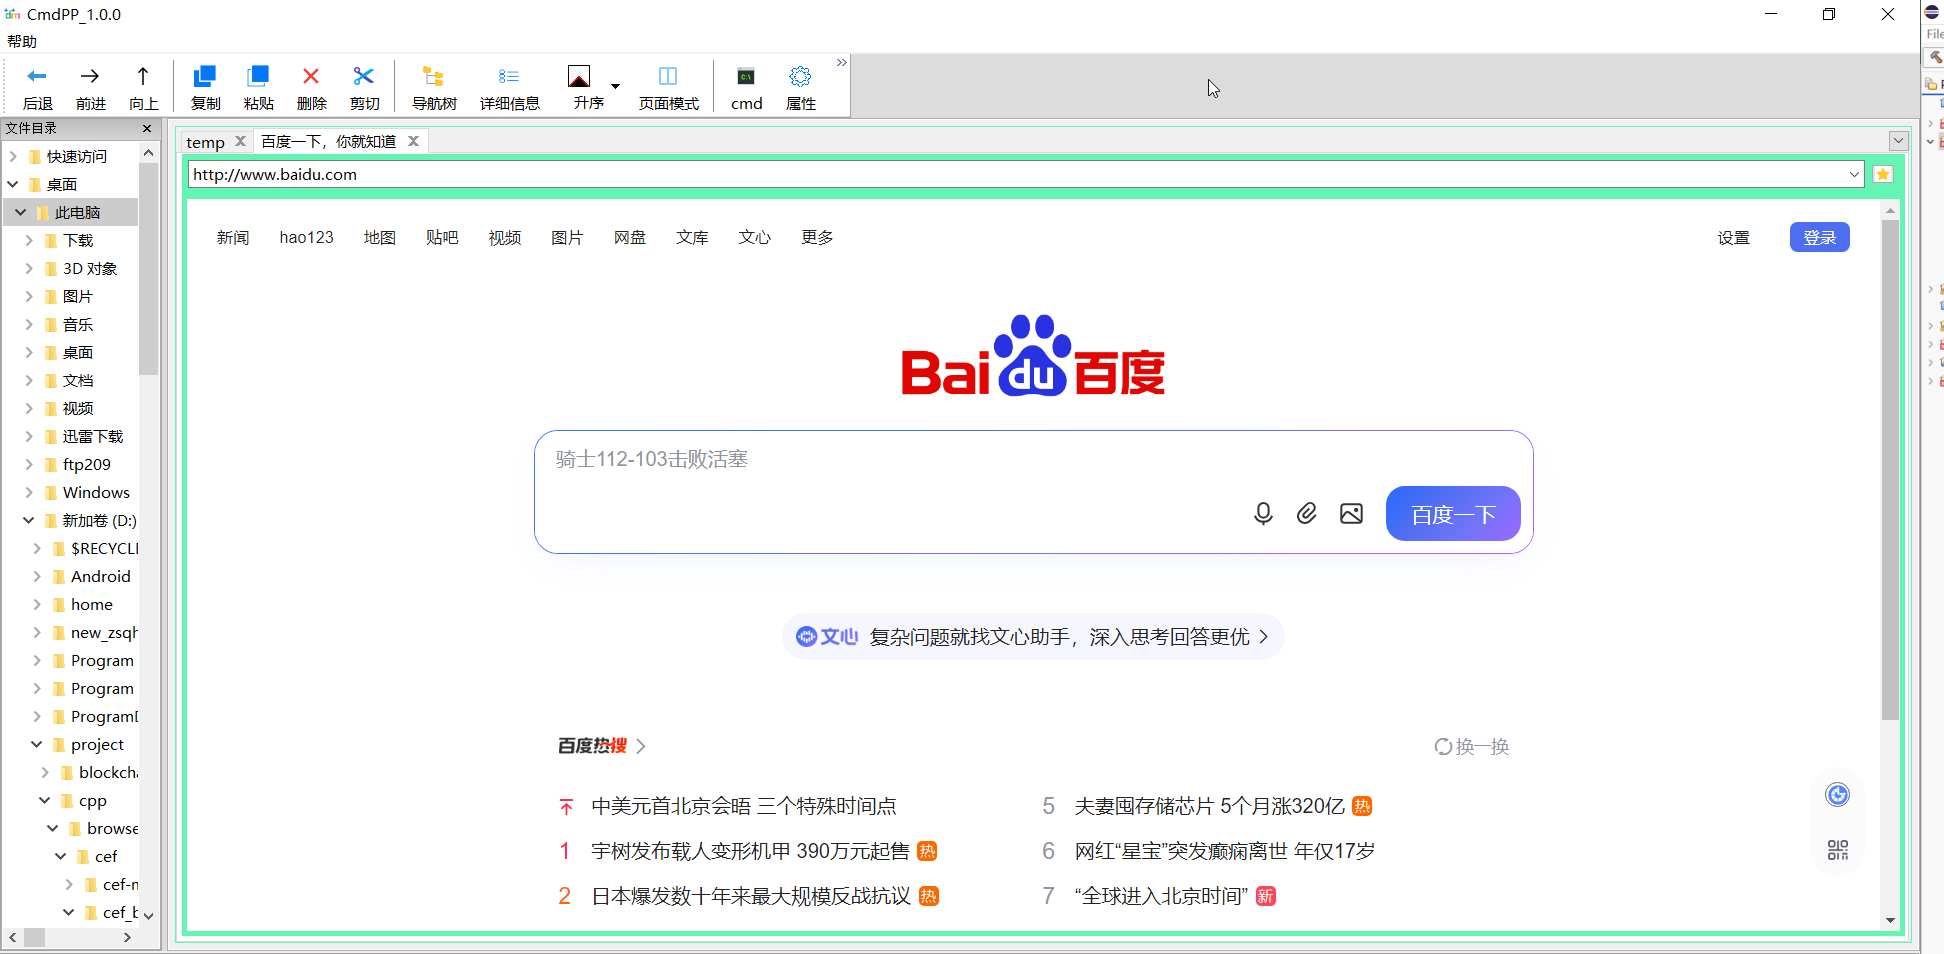Select the cpp folder

click(x=93, y=800)
